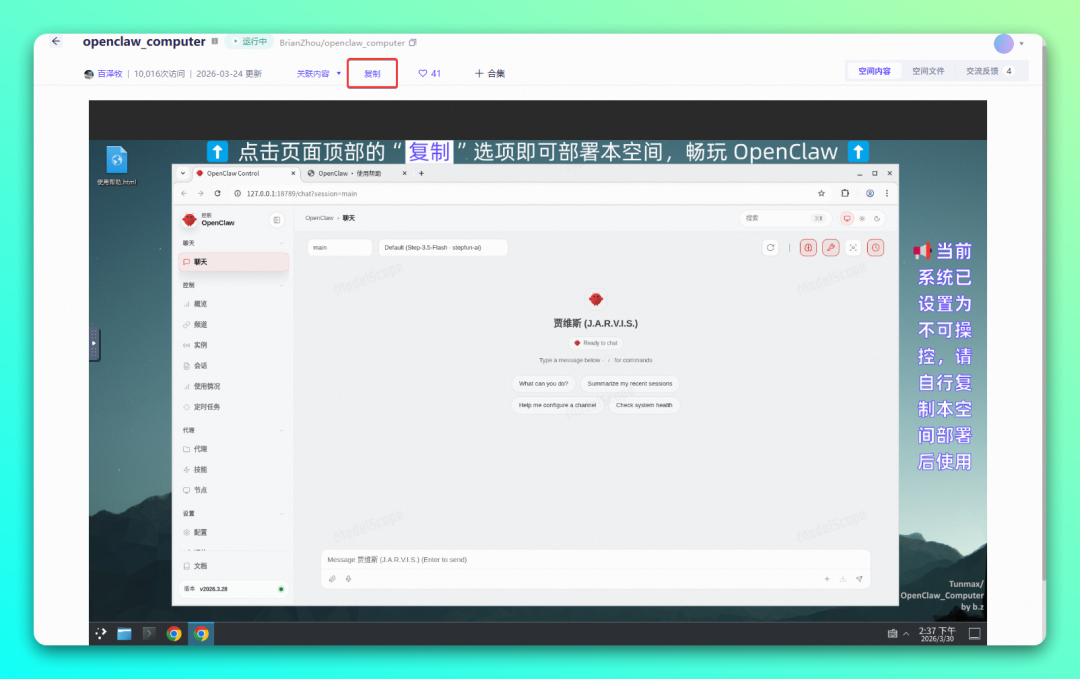Open 定时任务 (Scheduled Tasks) page
The height and width of the screenshot is (679, 1080).
[205, 406]
